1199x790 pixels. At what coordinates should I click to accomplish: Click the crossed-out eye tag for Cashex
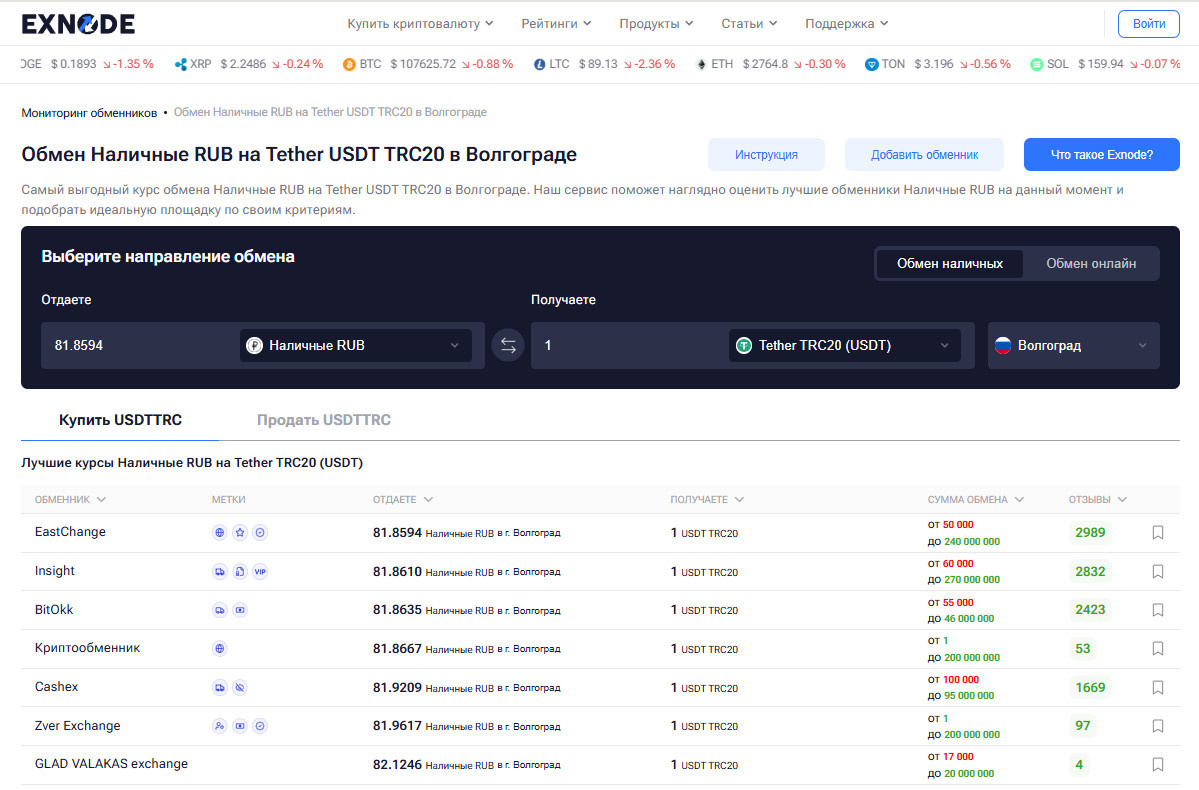(x=240, y=688)
